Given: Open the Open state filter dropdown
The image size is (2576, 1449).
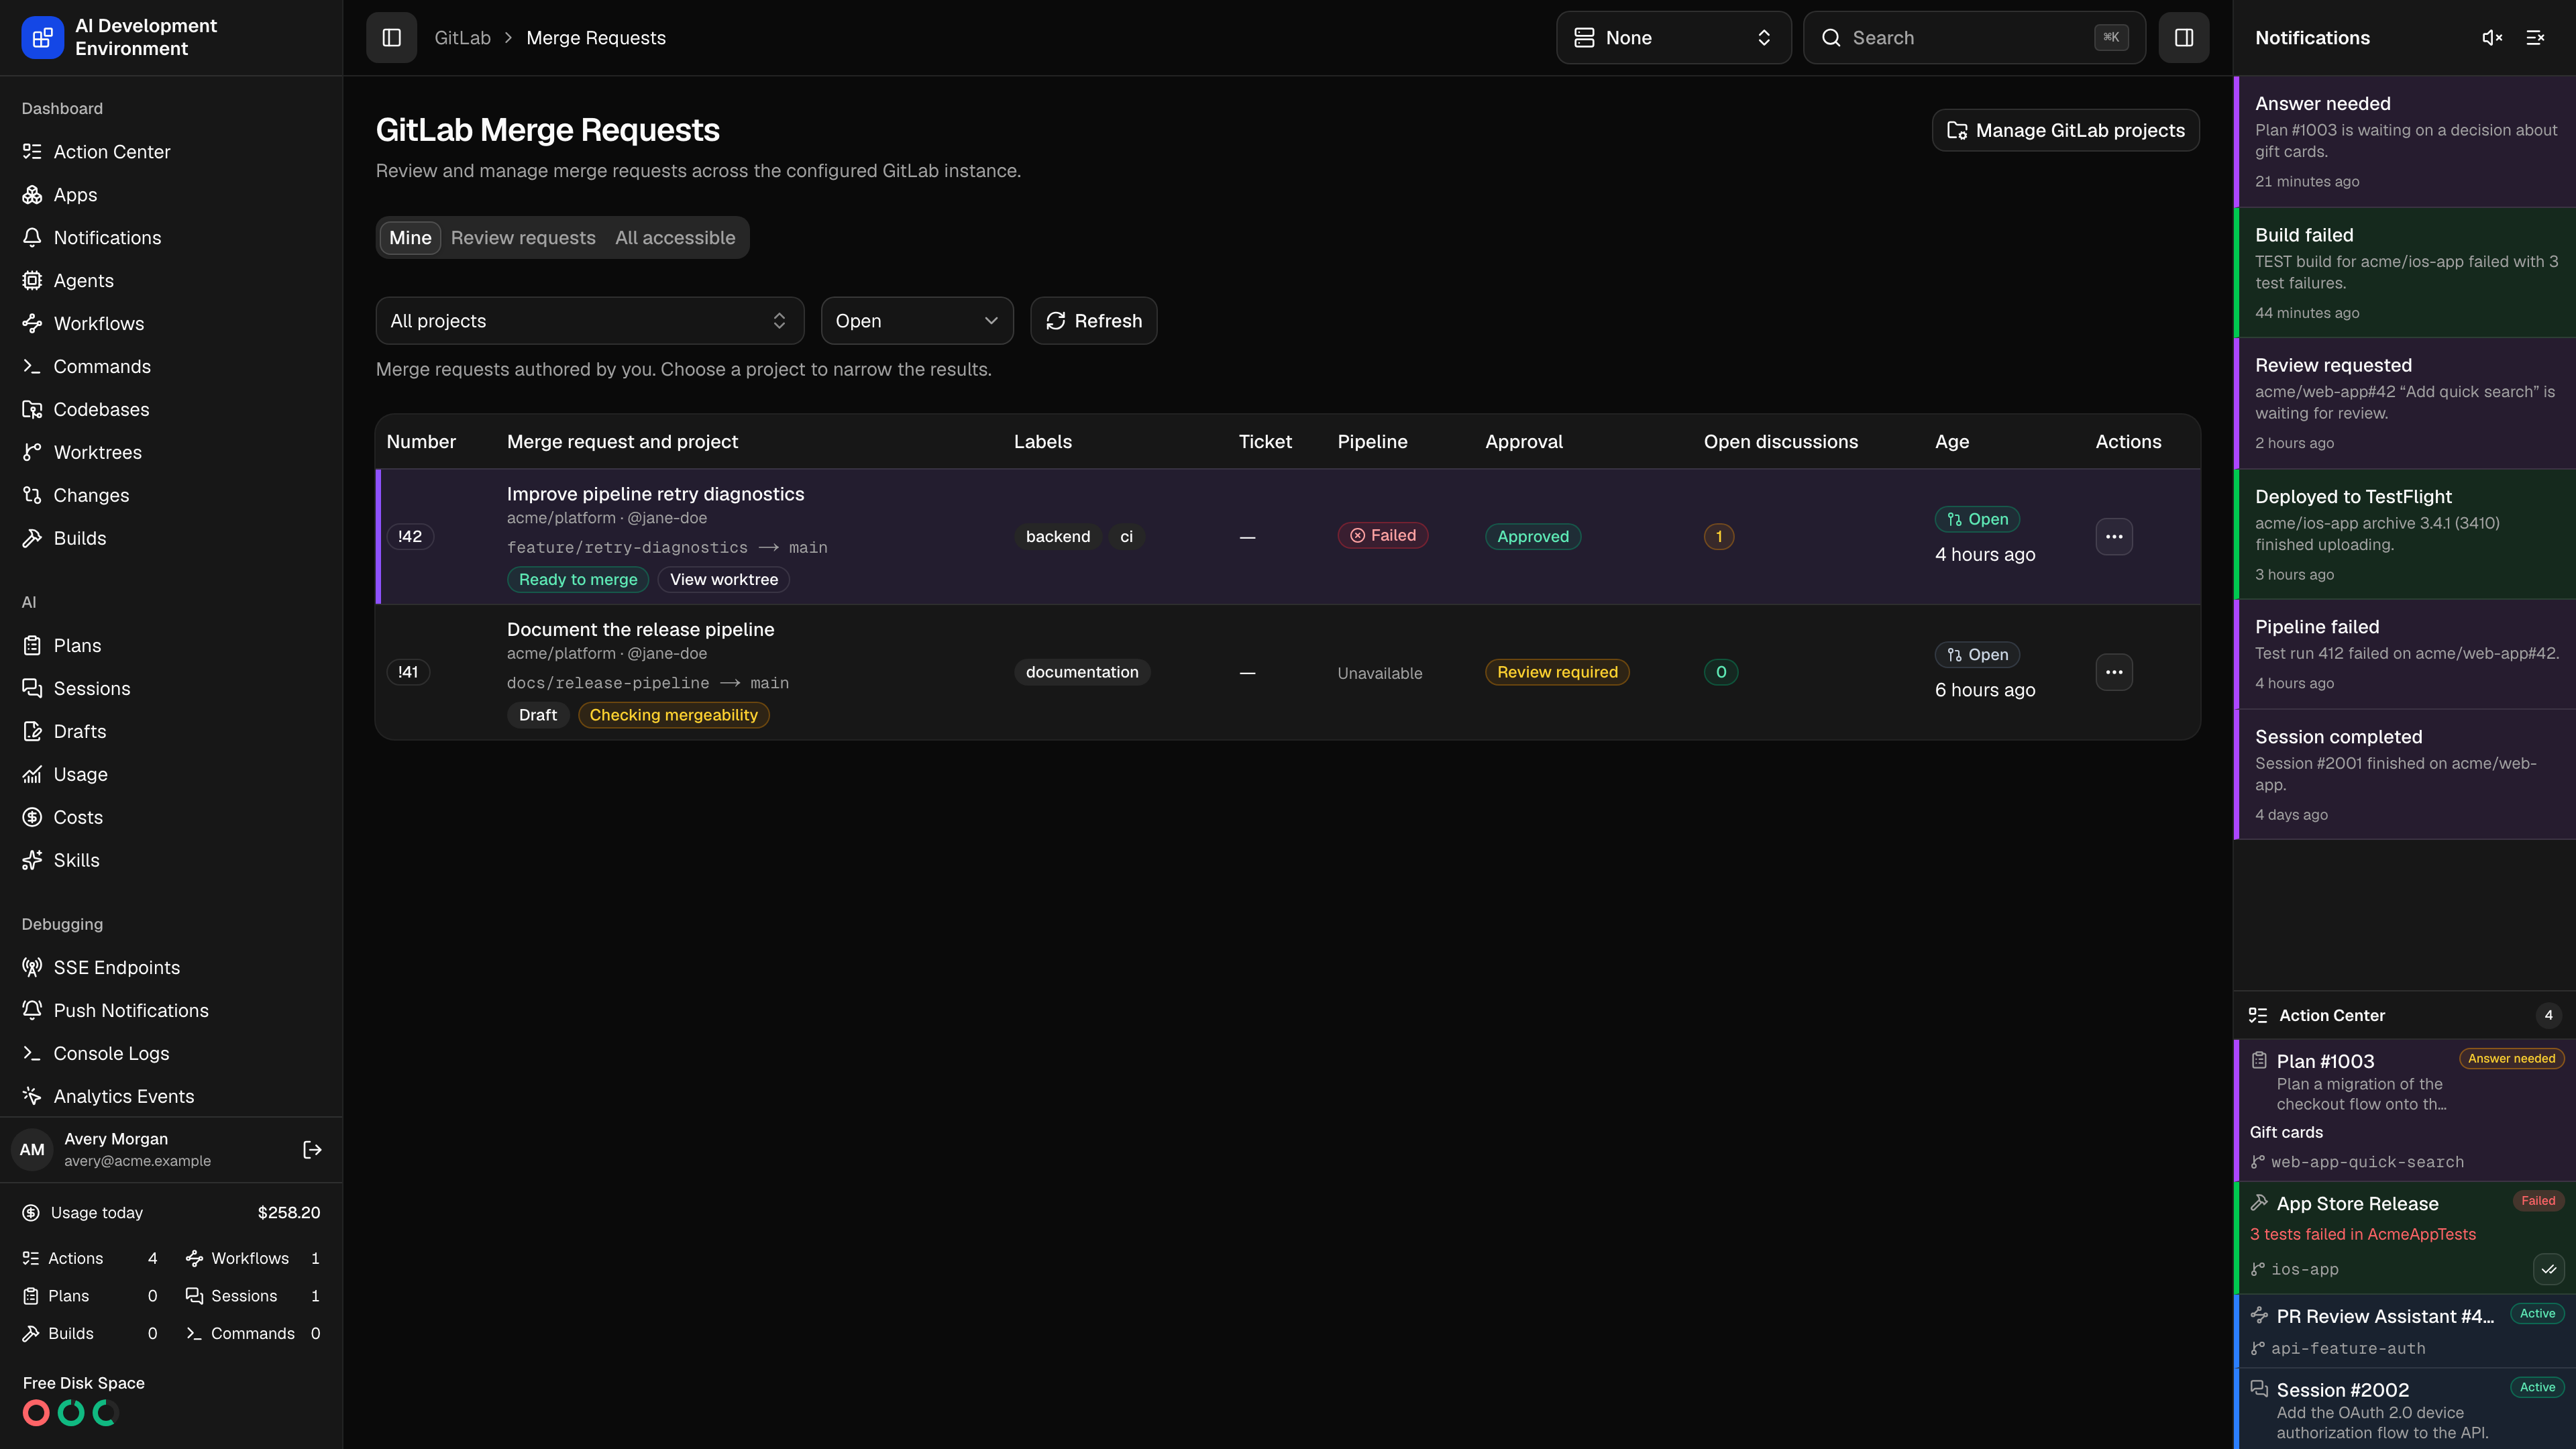Looking at the screenshot, I should (x=917, y=321).
